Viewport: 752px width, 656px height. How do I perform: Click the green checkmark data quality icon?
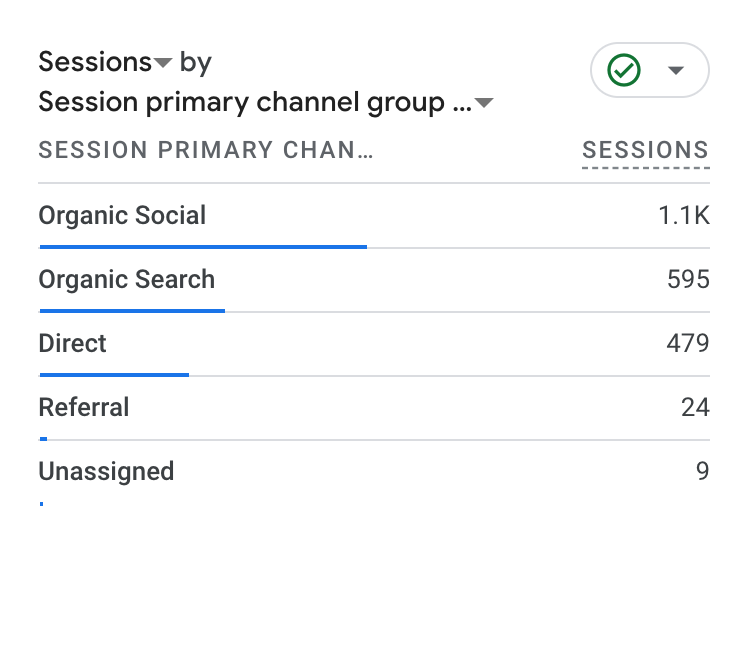(624, 70)
